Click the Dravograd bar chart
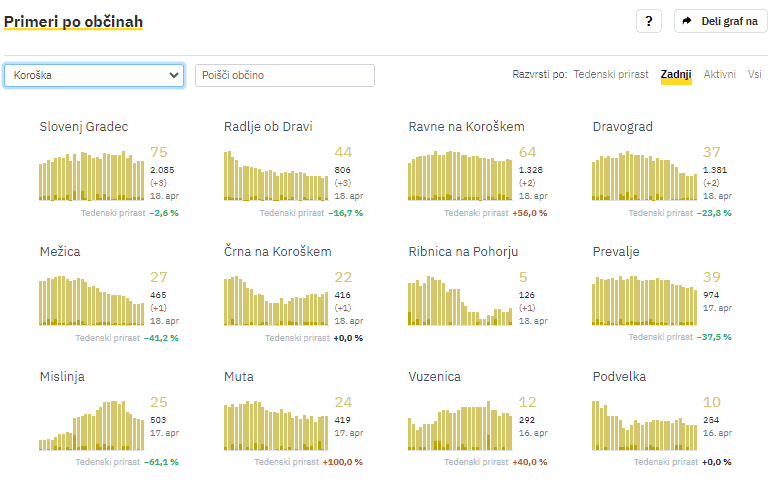This screenshot has width=778, height=481. (x=644, y=177)
